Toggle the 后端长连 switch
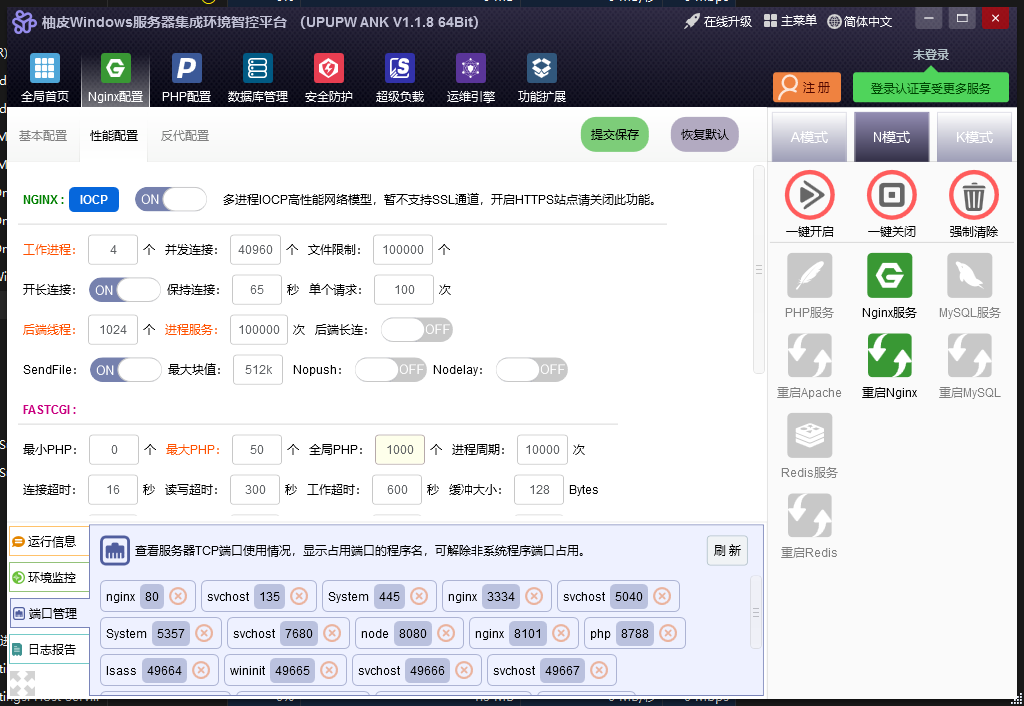Screen dimensions: 1024x706 417,330
